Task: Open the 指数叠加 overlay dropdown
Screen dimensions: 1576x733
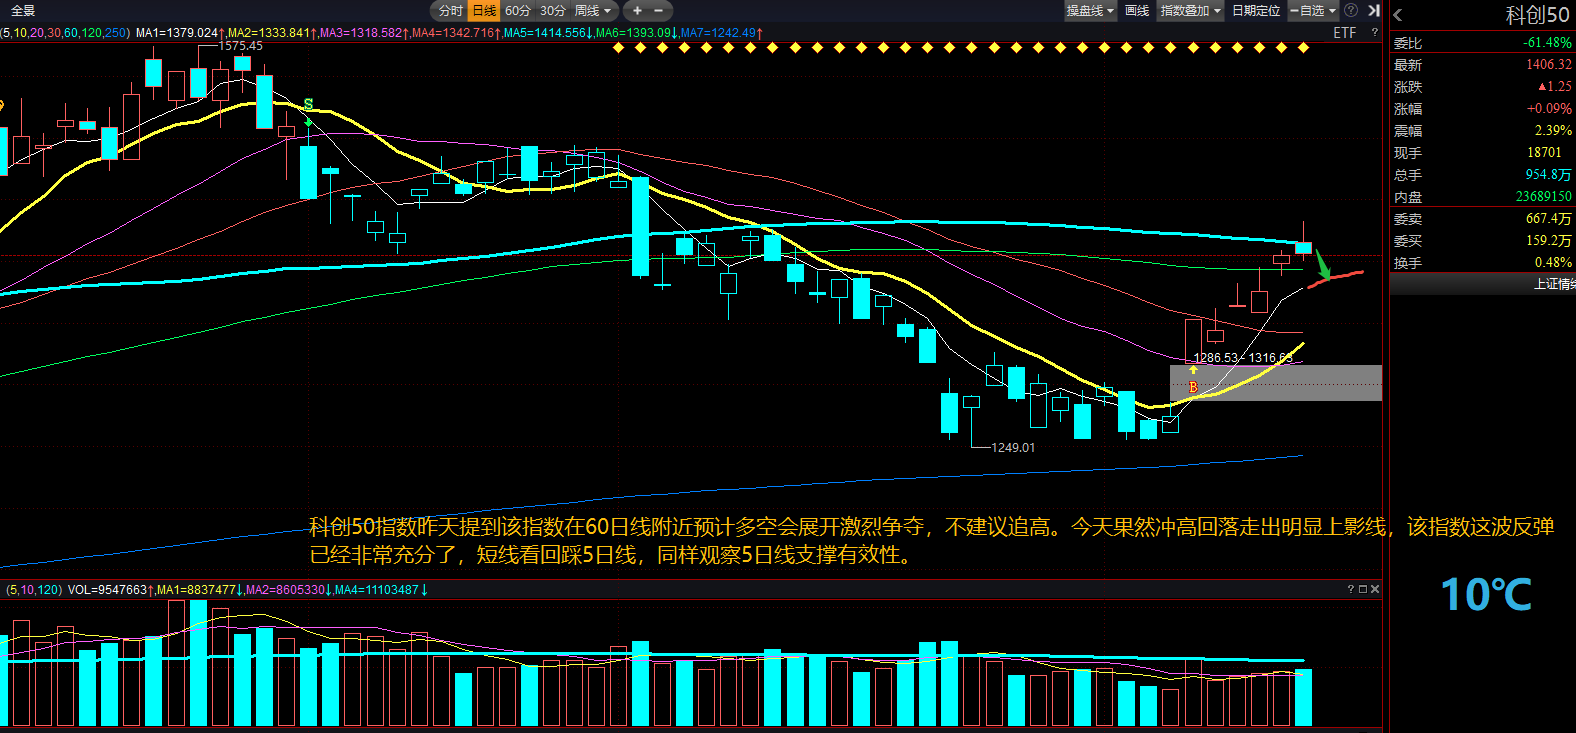Action: (1190, 11)
